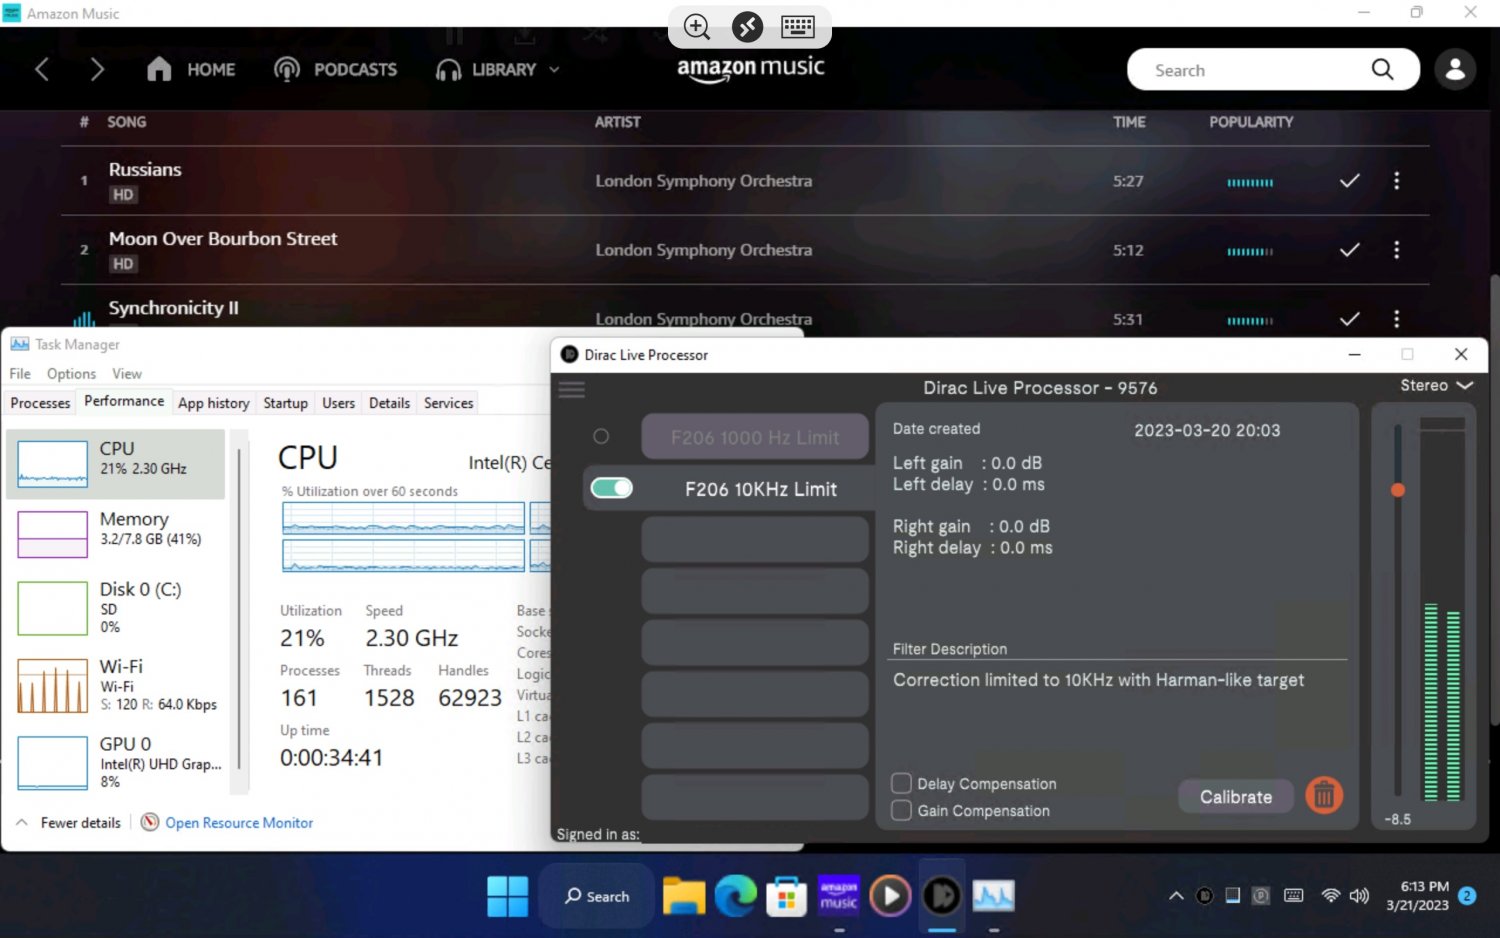The width and height of the screenshot is (1500, 938).
Task: Switch to the Services tab
Action: pos(448,402)
